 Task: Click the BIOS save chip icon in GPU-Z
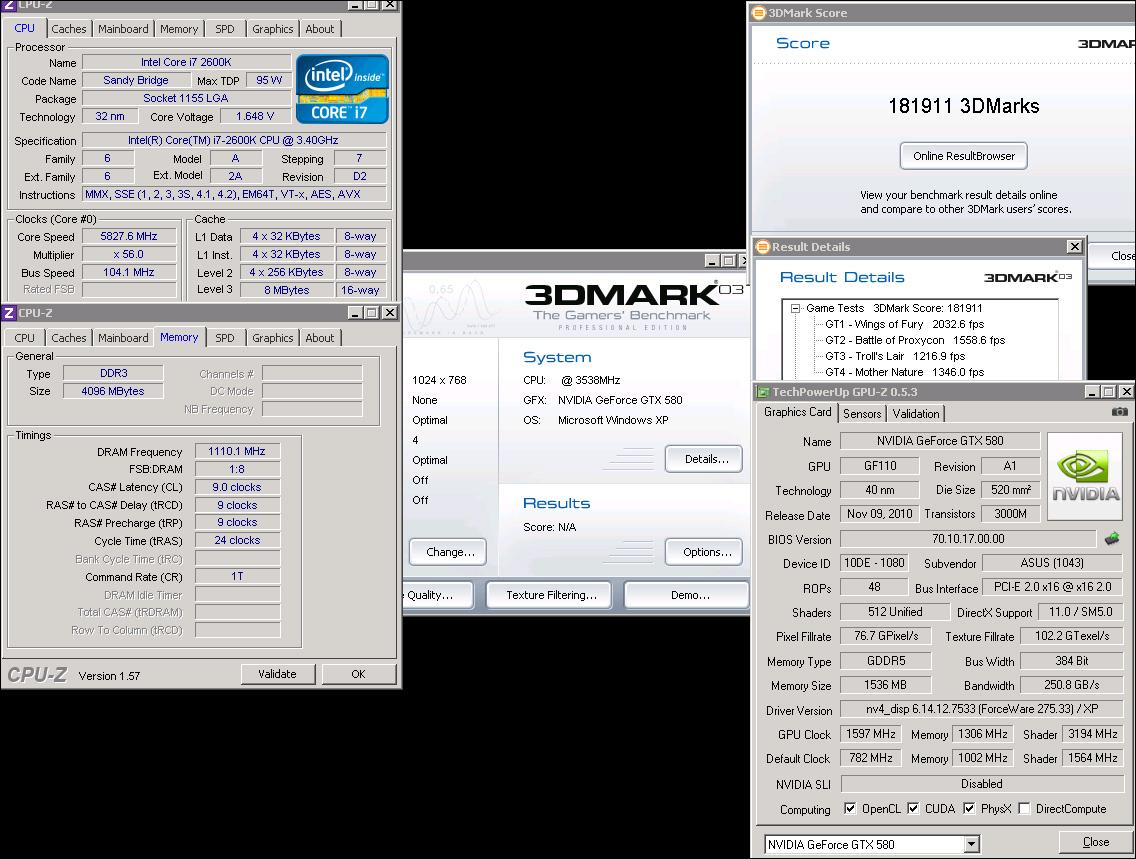coord(1112,538)
